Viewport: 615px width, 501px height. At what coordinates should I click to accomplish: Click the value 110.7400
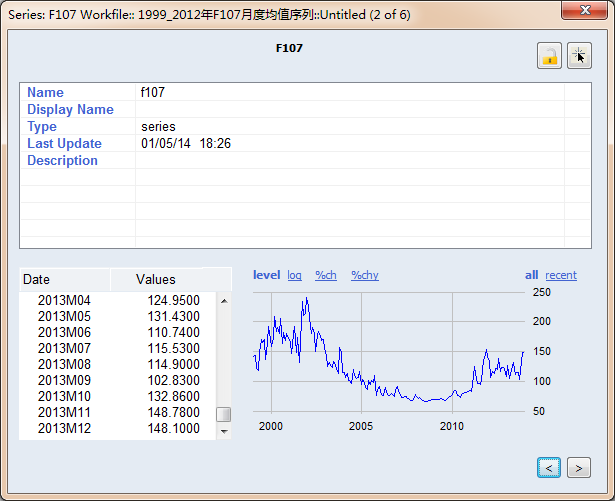point(173,332)
